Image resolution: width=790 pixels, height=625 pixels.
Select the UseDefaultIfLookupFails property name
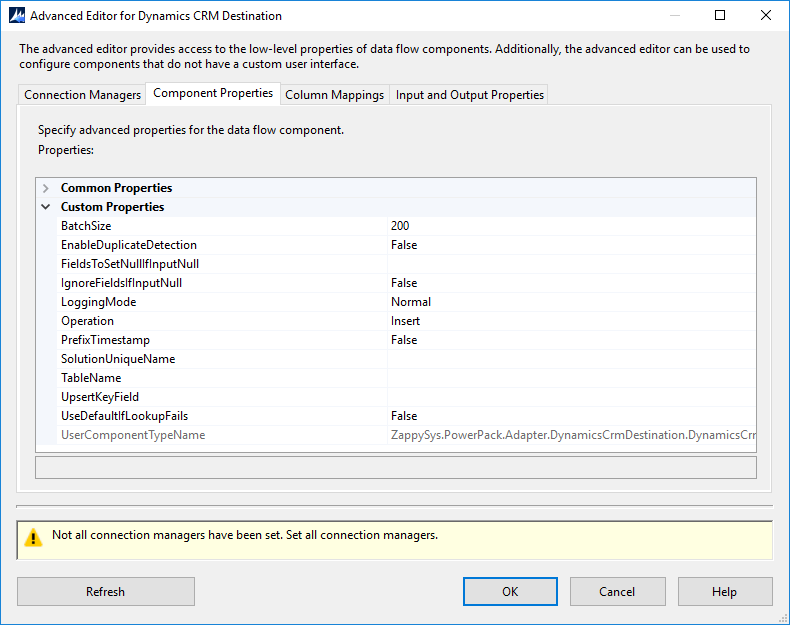click(x=124, y=416)
